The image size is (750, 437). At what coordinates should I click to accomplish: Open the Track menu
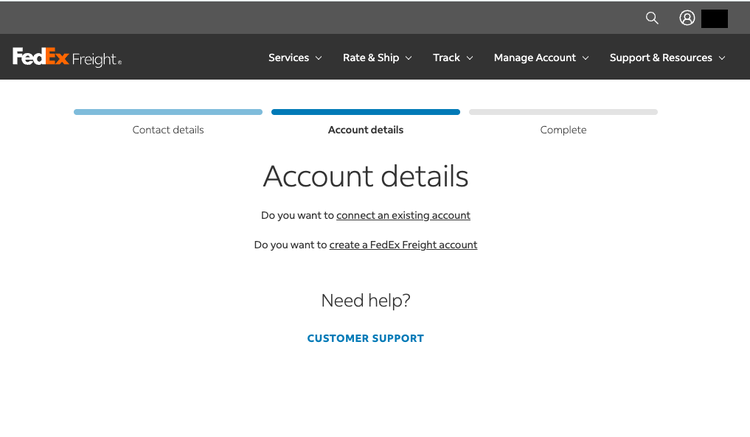pyautogui.click(x=452, y=58)
